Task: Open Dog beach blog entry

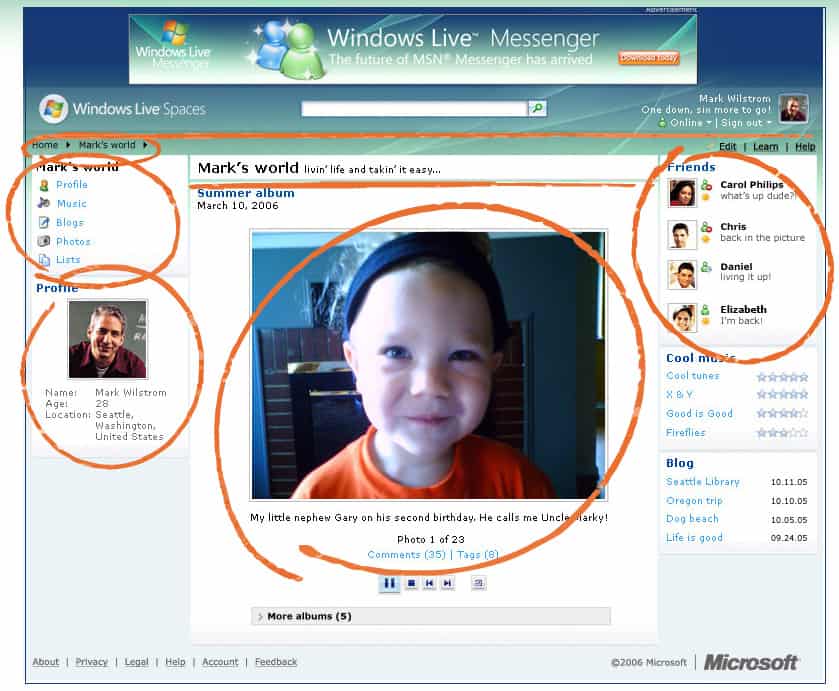Action: tap(692, 519)
